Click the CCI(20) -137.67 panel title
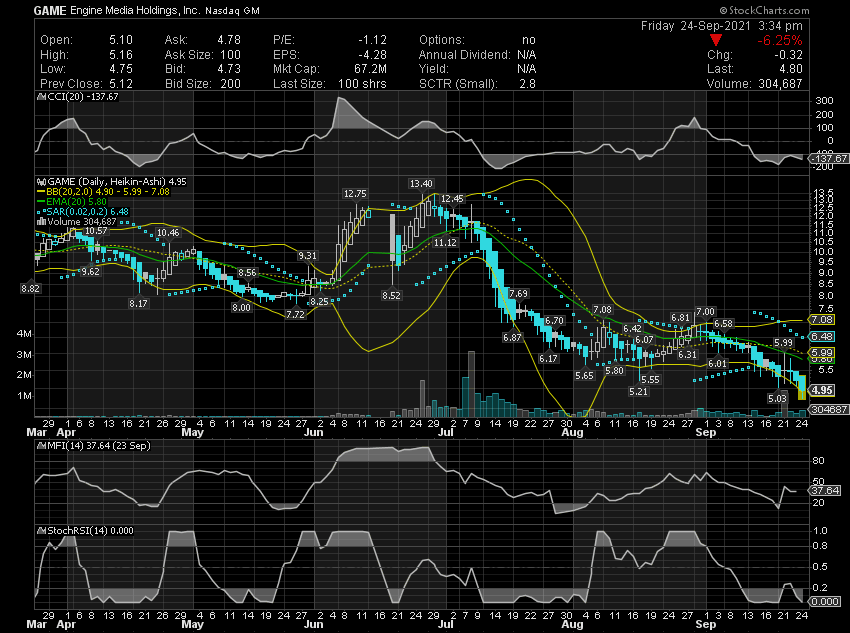This screenshot has height=633, width=850. (83, 97)
